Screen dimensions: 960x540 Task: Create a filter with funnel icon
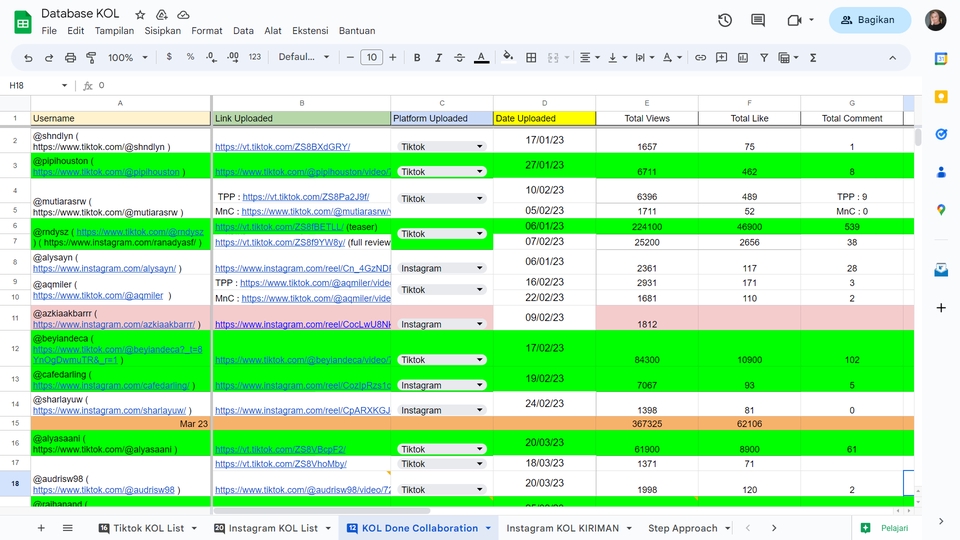764,58
